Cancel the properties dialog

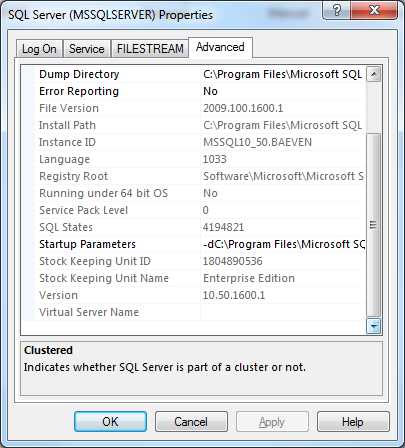coord(191,422)
